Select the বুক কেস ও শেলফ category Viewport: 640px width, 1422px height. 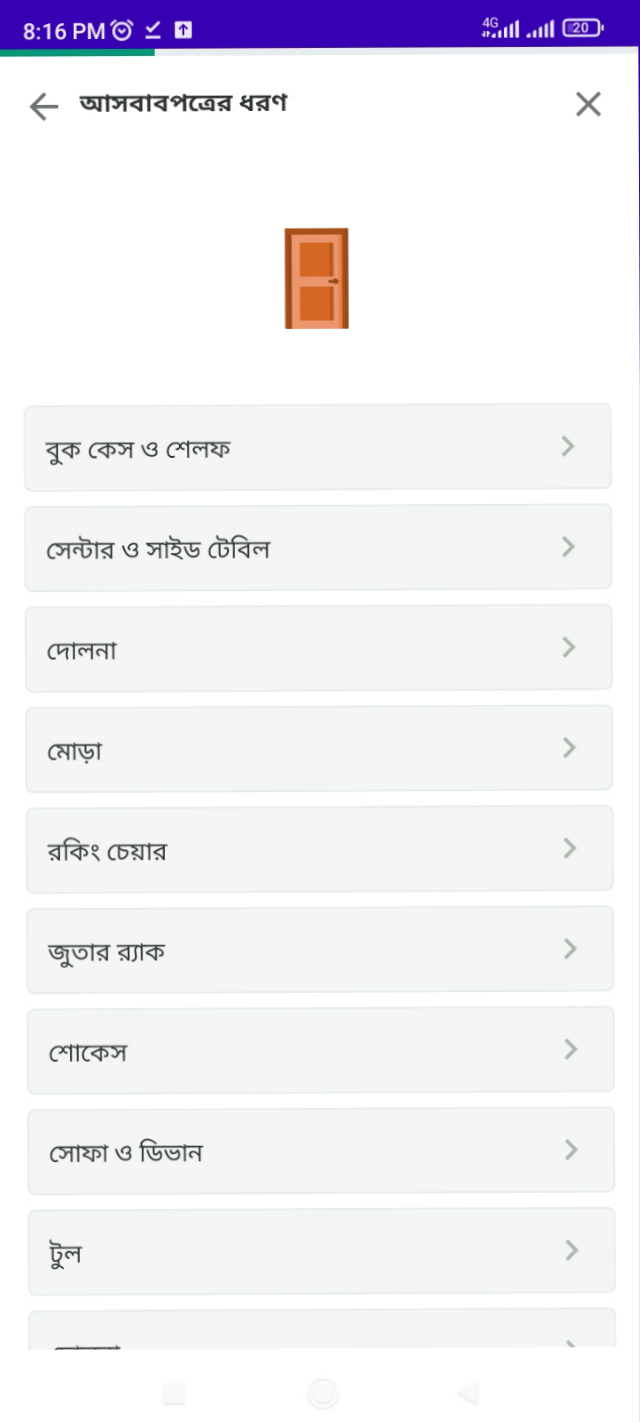pos(318,446)
